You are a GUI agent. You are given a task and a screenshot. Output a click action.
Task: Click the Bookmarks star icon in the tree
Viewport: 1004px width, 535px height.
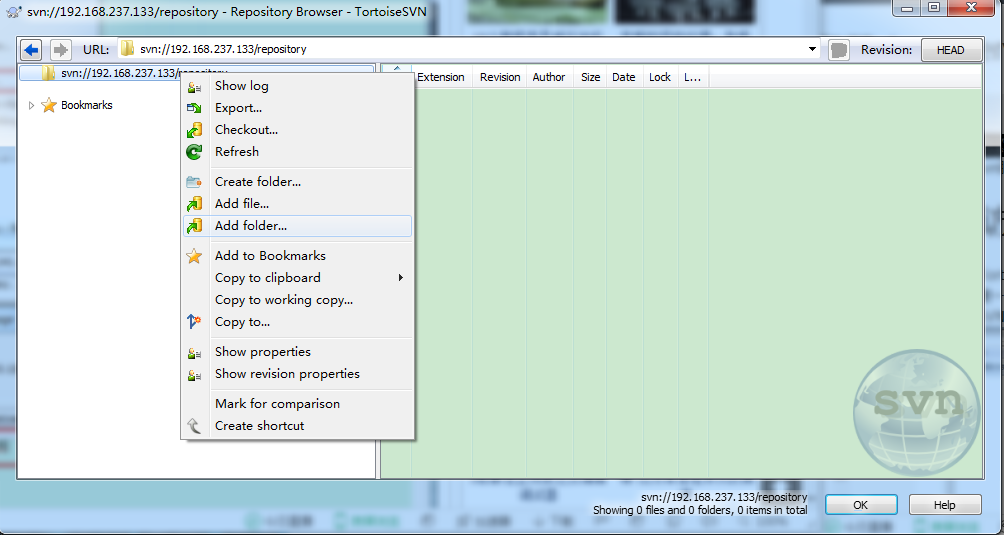point(49,105)
